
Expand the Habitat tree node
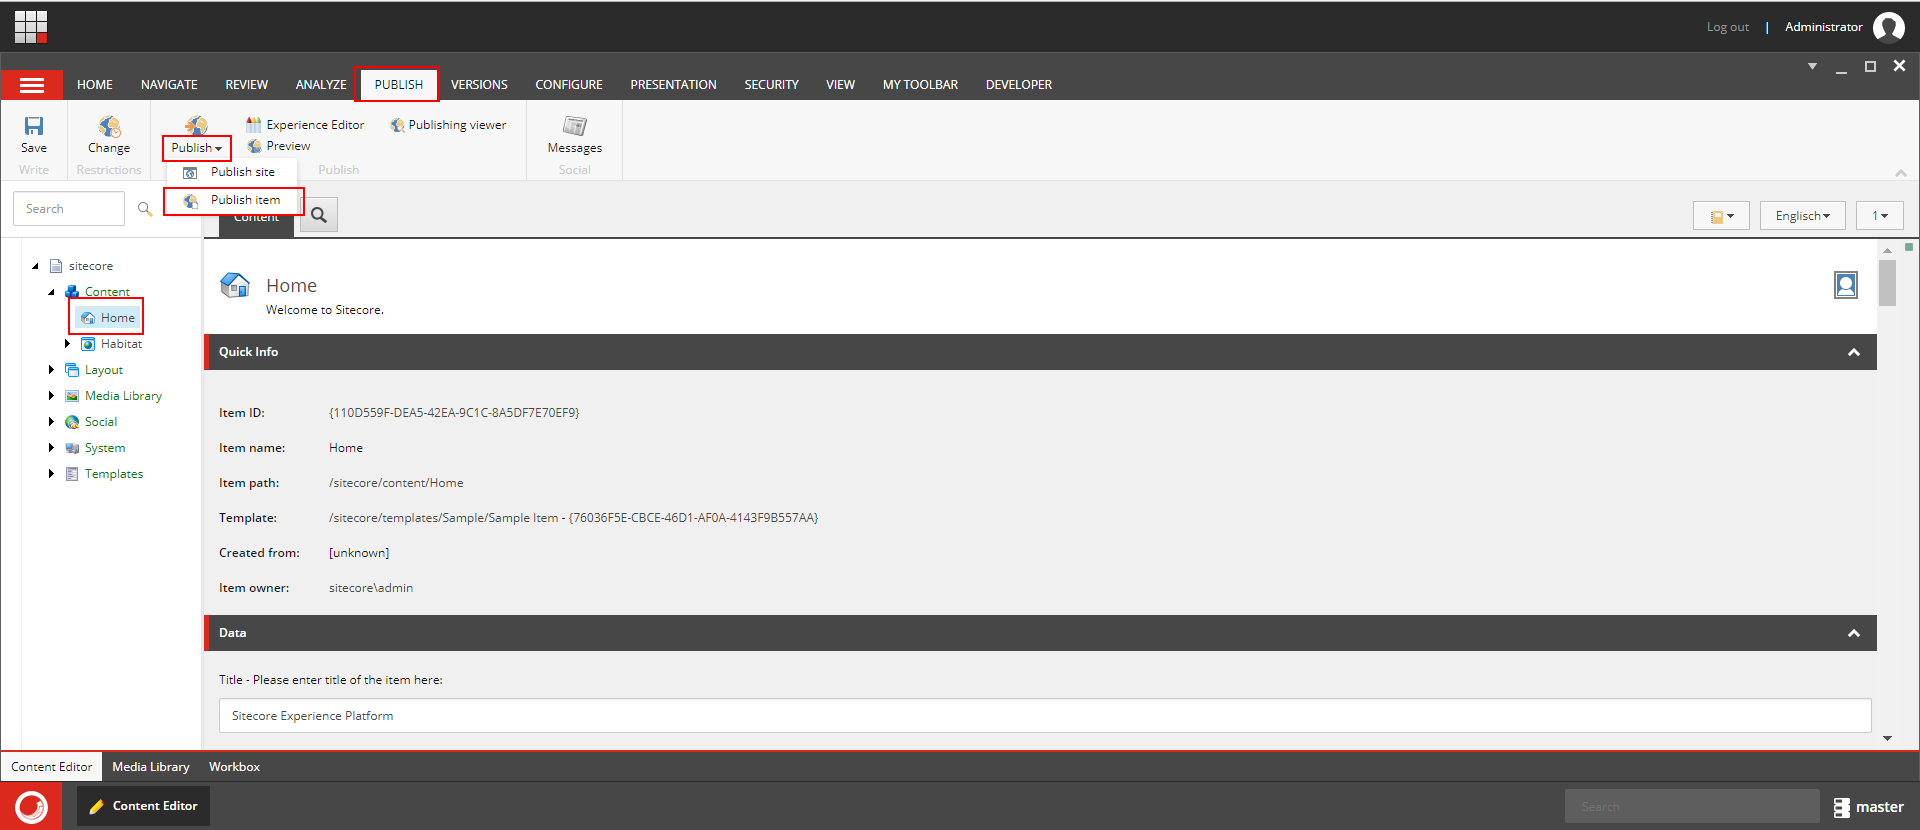pos(67,344)
